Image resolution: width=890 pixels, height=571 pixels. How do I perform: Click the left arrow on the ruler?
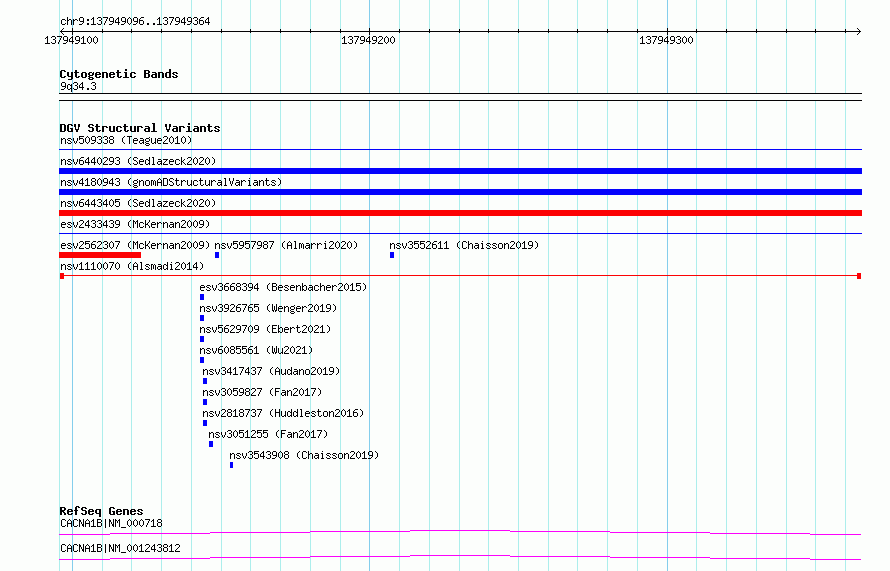(x=62, y=31)
